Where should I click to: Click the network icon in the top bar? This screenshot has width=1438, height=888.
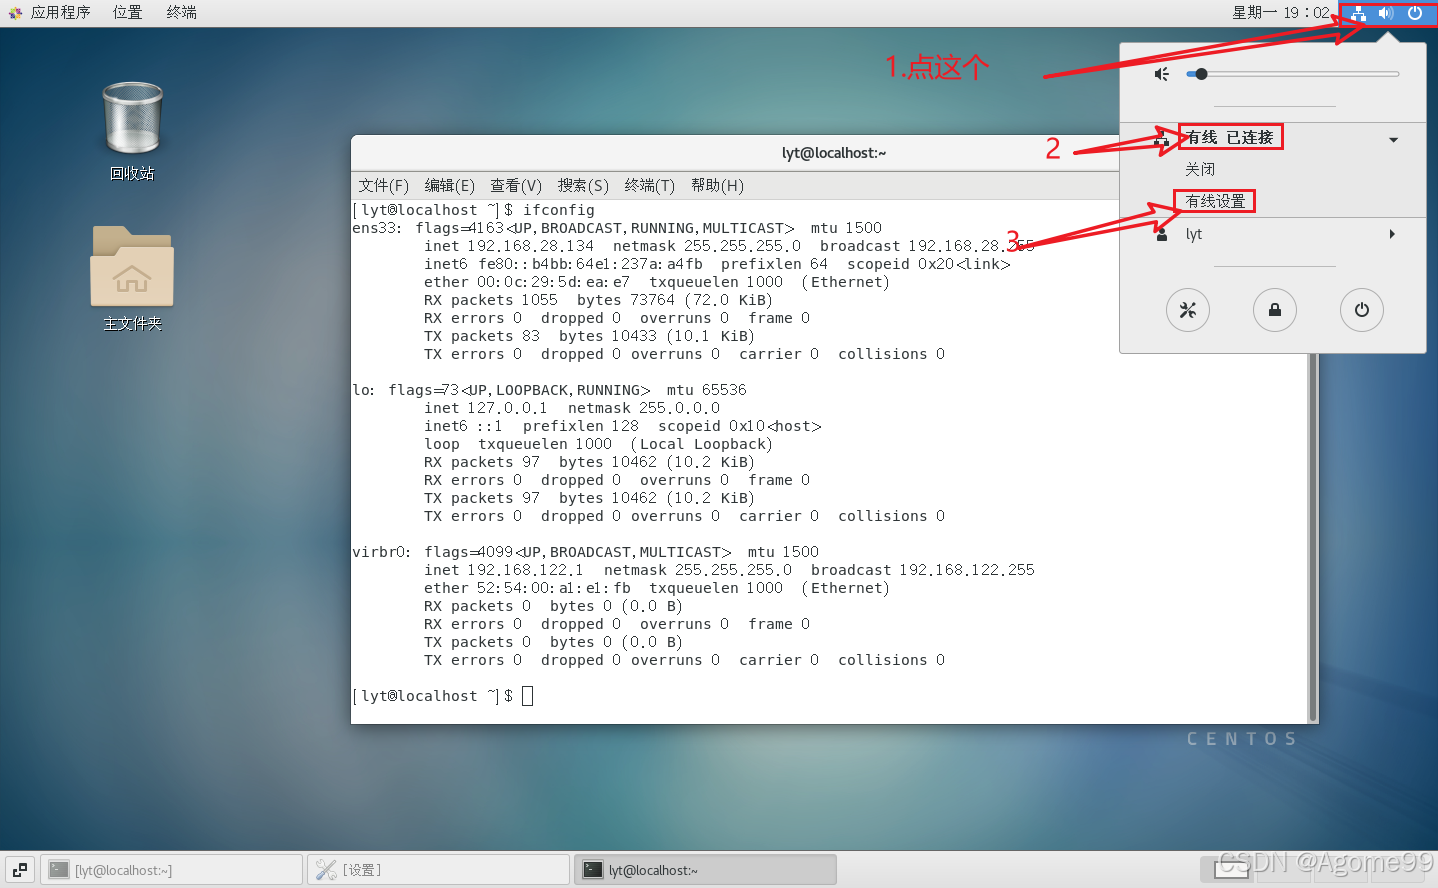pyautogui.click(x=1357, y=13)
